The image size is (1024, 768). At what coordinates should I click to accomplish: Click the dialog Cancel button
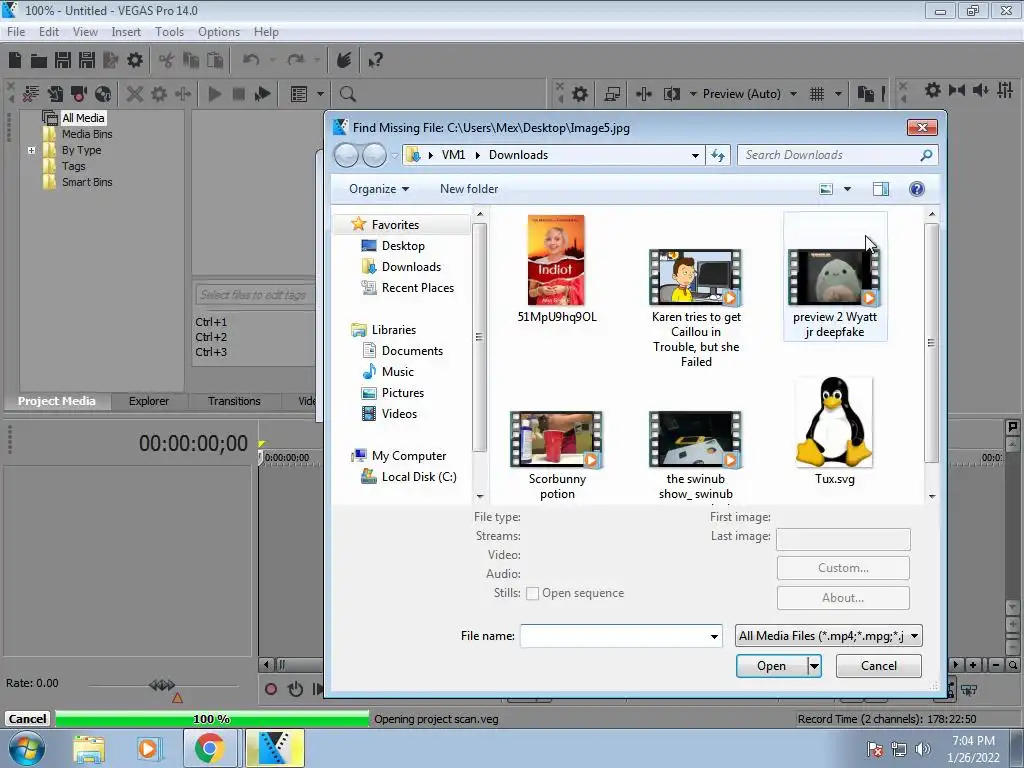[878, 666]
